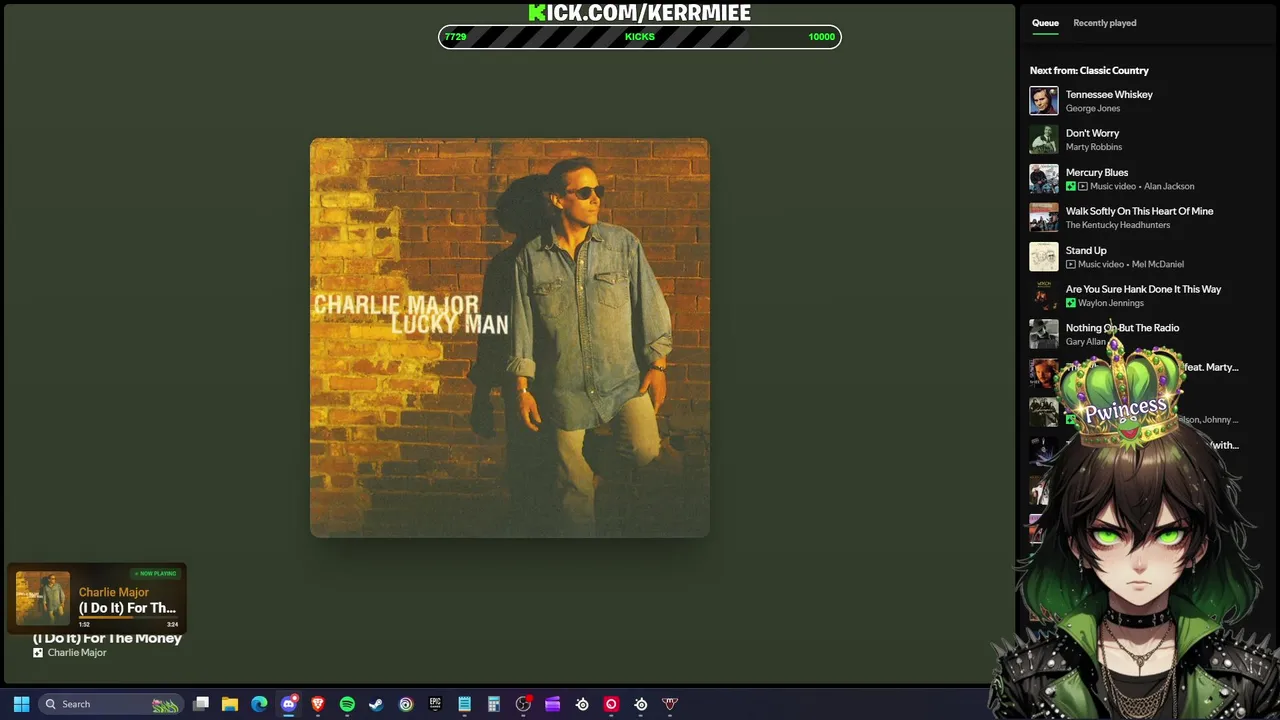Click the album art in Now Playing widget

[x=43, y=599]
